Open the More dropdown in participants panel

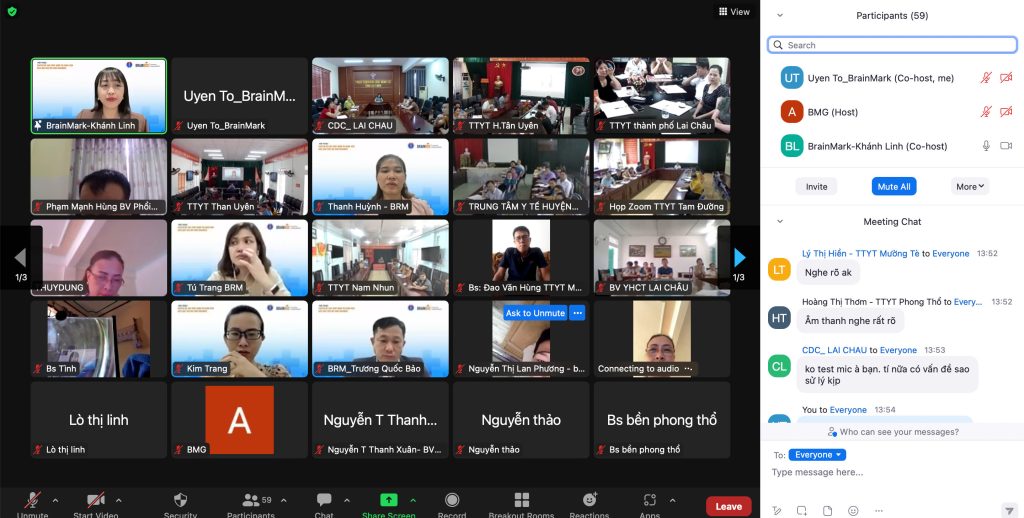click(x=970, y=186)
